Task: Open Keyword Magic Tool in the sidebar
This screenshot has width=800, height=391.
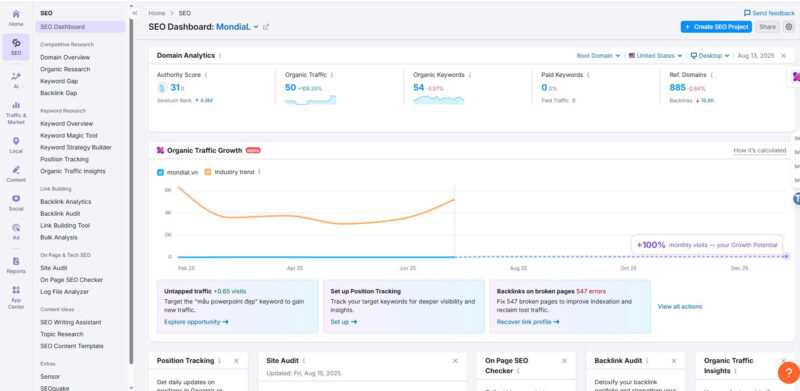Action: (69, 135)
